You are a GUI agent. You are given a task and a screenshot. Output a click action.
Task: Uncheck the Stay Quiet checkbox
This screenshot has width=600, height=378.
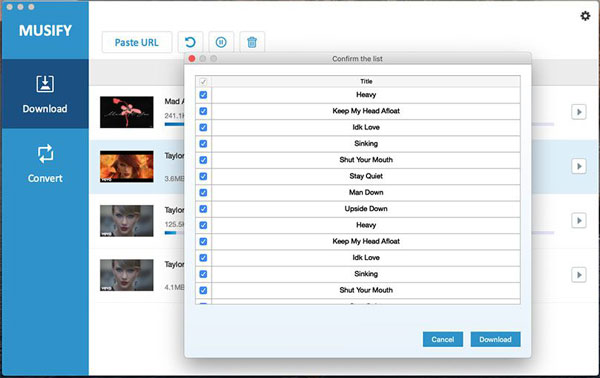tap(203, 176)
